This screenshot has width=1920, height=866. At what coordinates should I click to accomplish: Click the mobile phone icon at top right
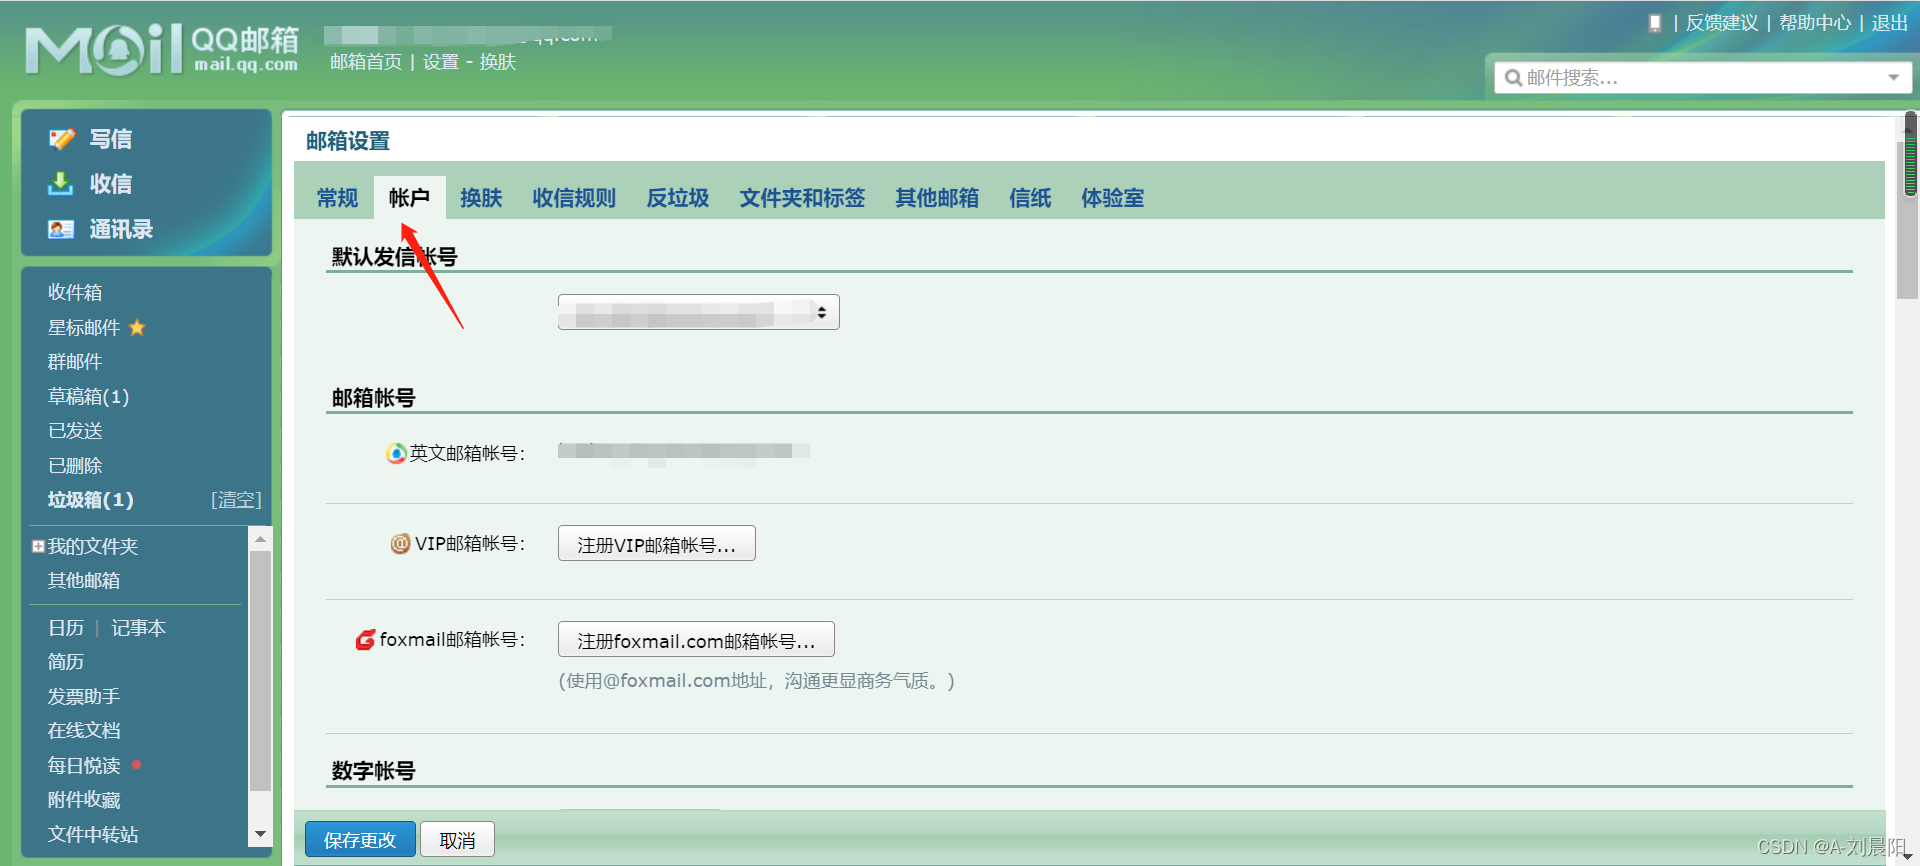(1655, 23)
